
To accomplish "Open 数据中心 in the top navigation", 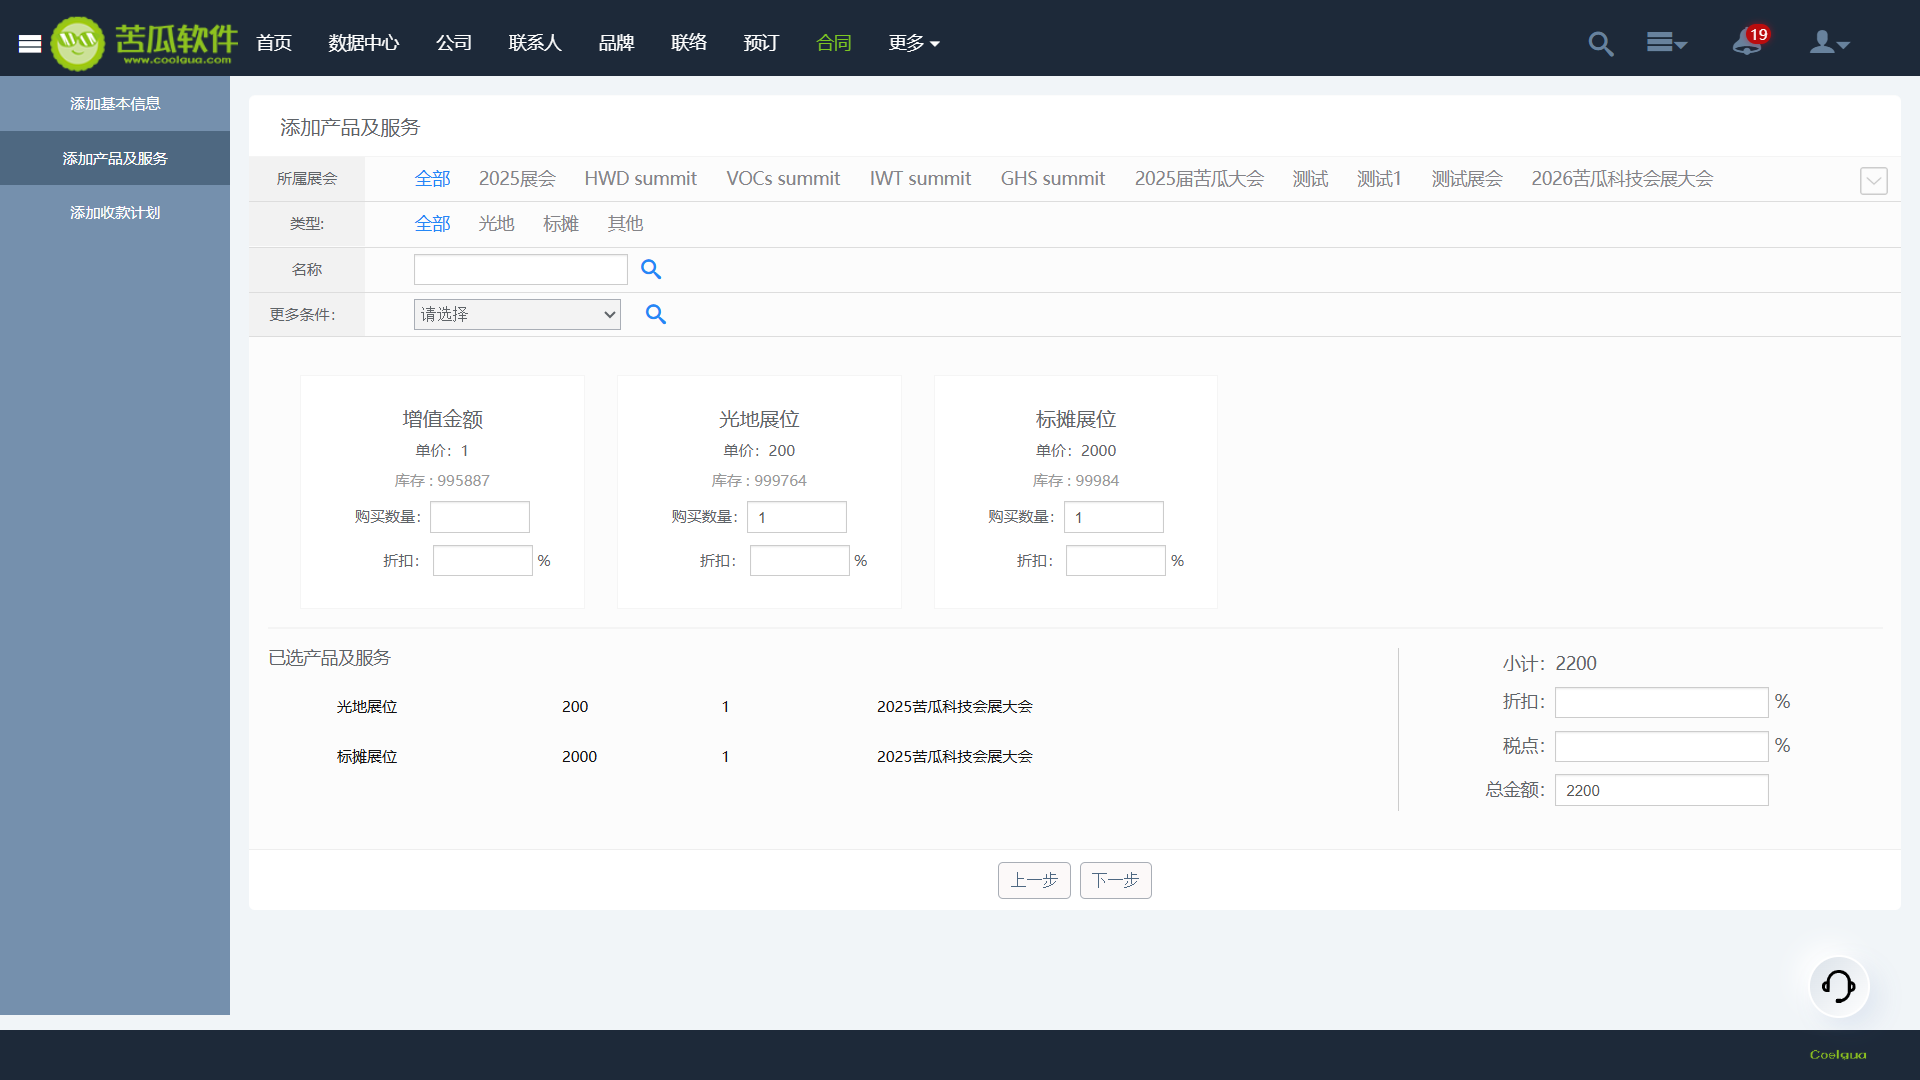I will (x=364, y=43).
